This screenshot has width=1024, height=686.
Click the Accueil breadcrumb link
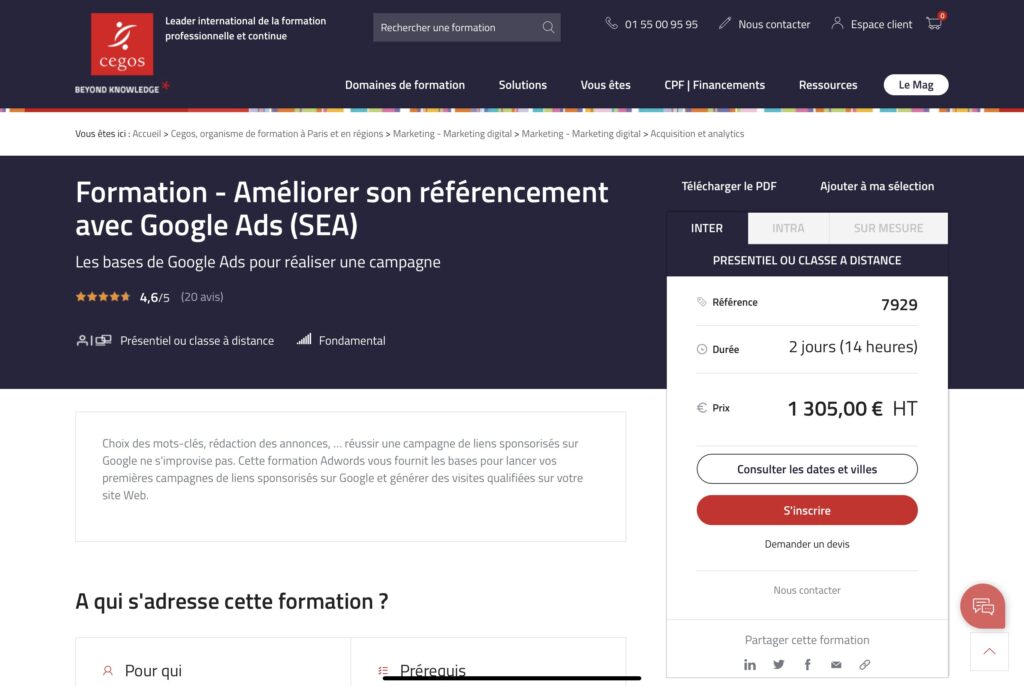pos(146,133)
